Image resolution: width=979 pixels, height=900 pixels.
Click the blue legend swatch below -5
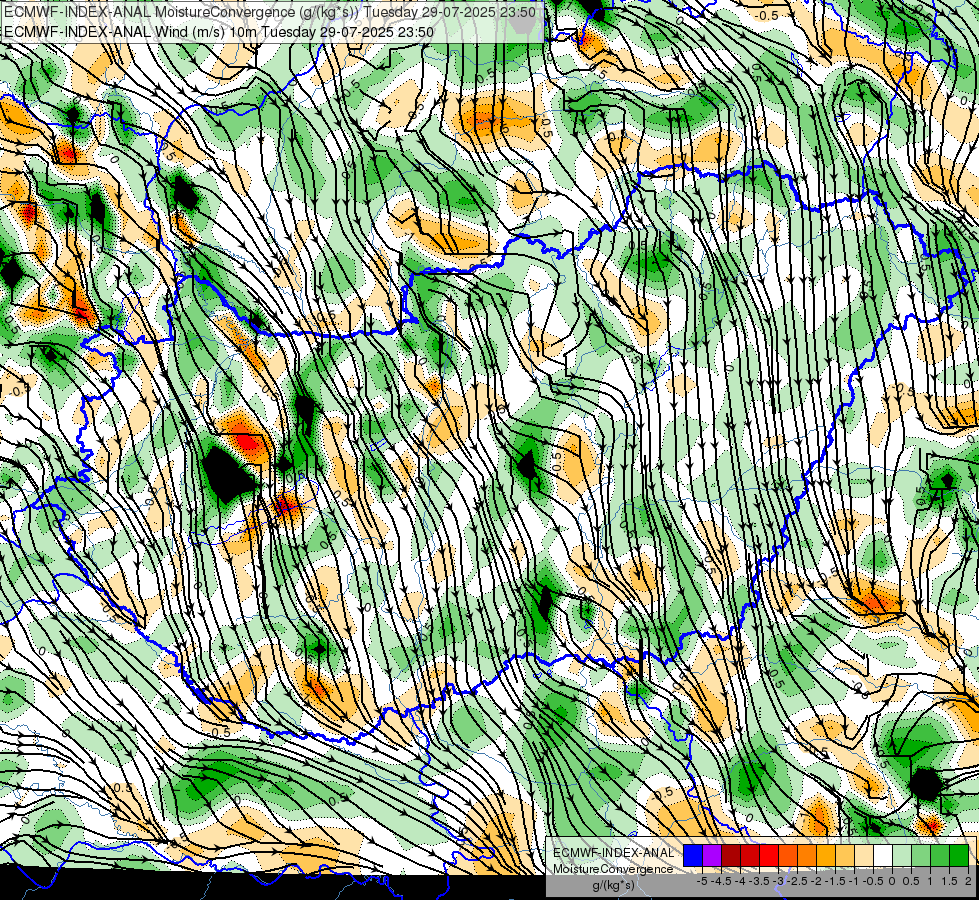pos(693,856)
